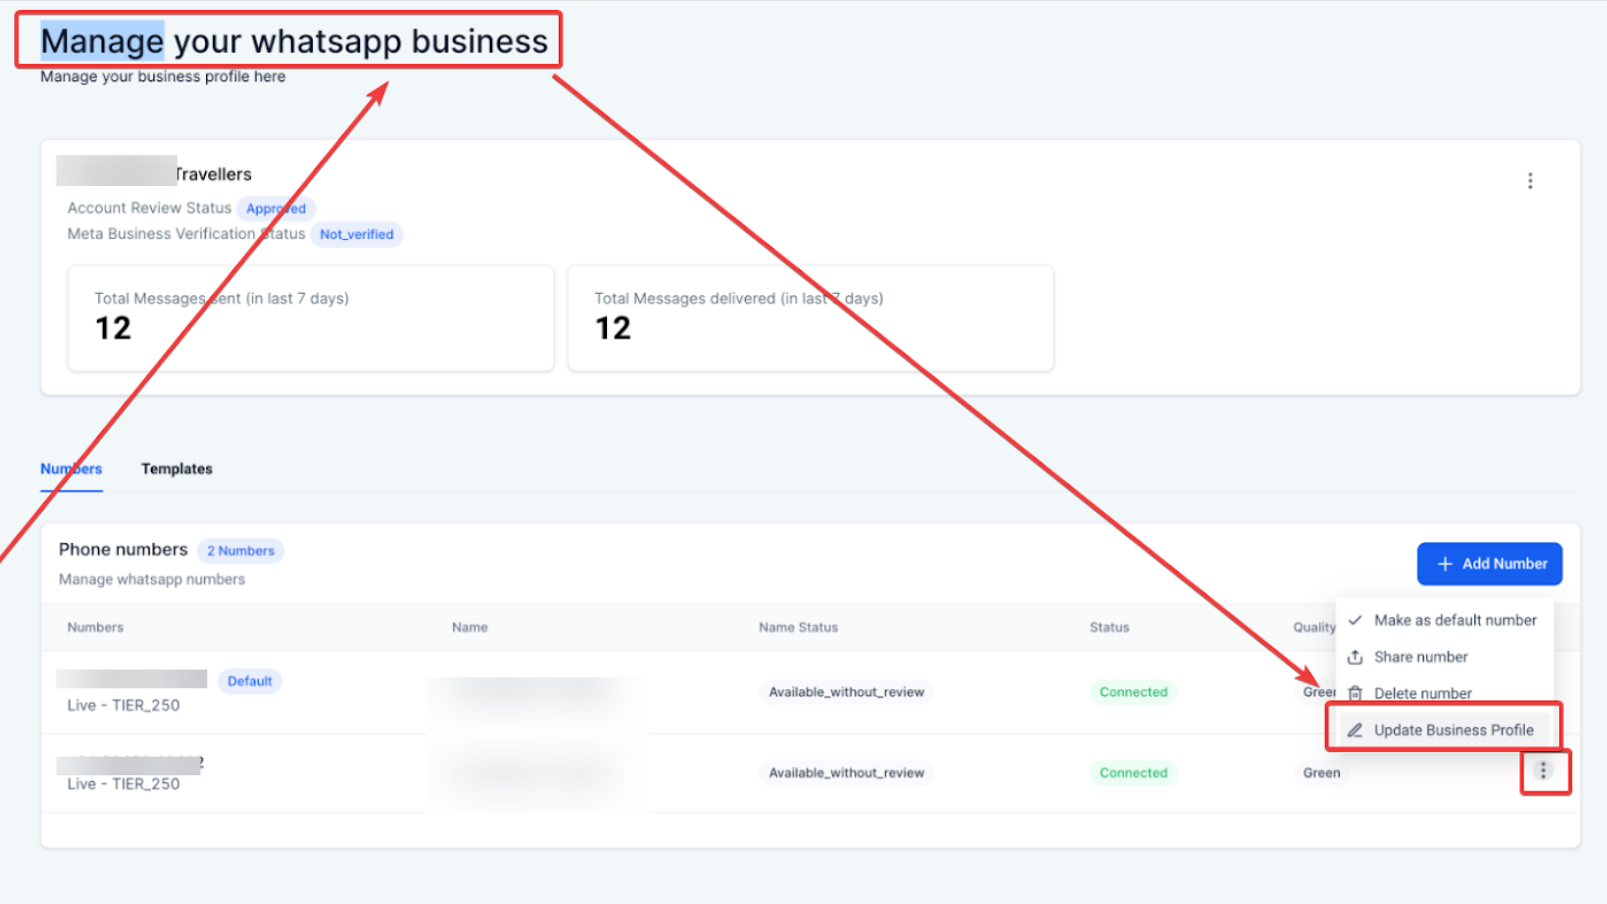Switch to the Templates tab

point(177,469)
